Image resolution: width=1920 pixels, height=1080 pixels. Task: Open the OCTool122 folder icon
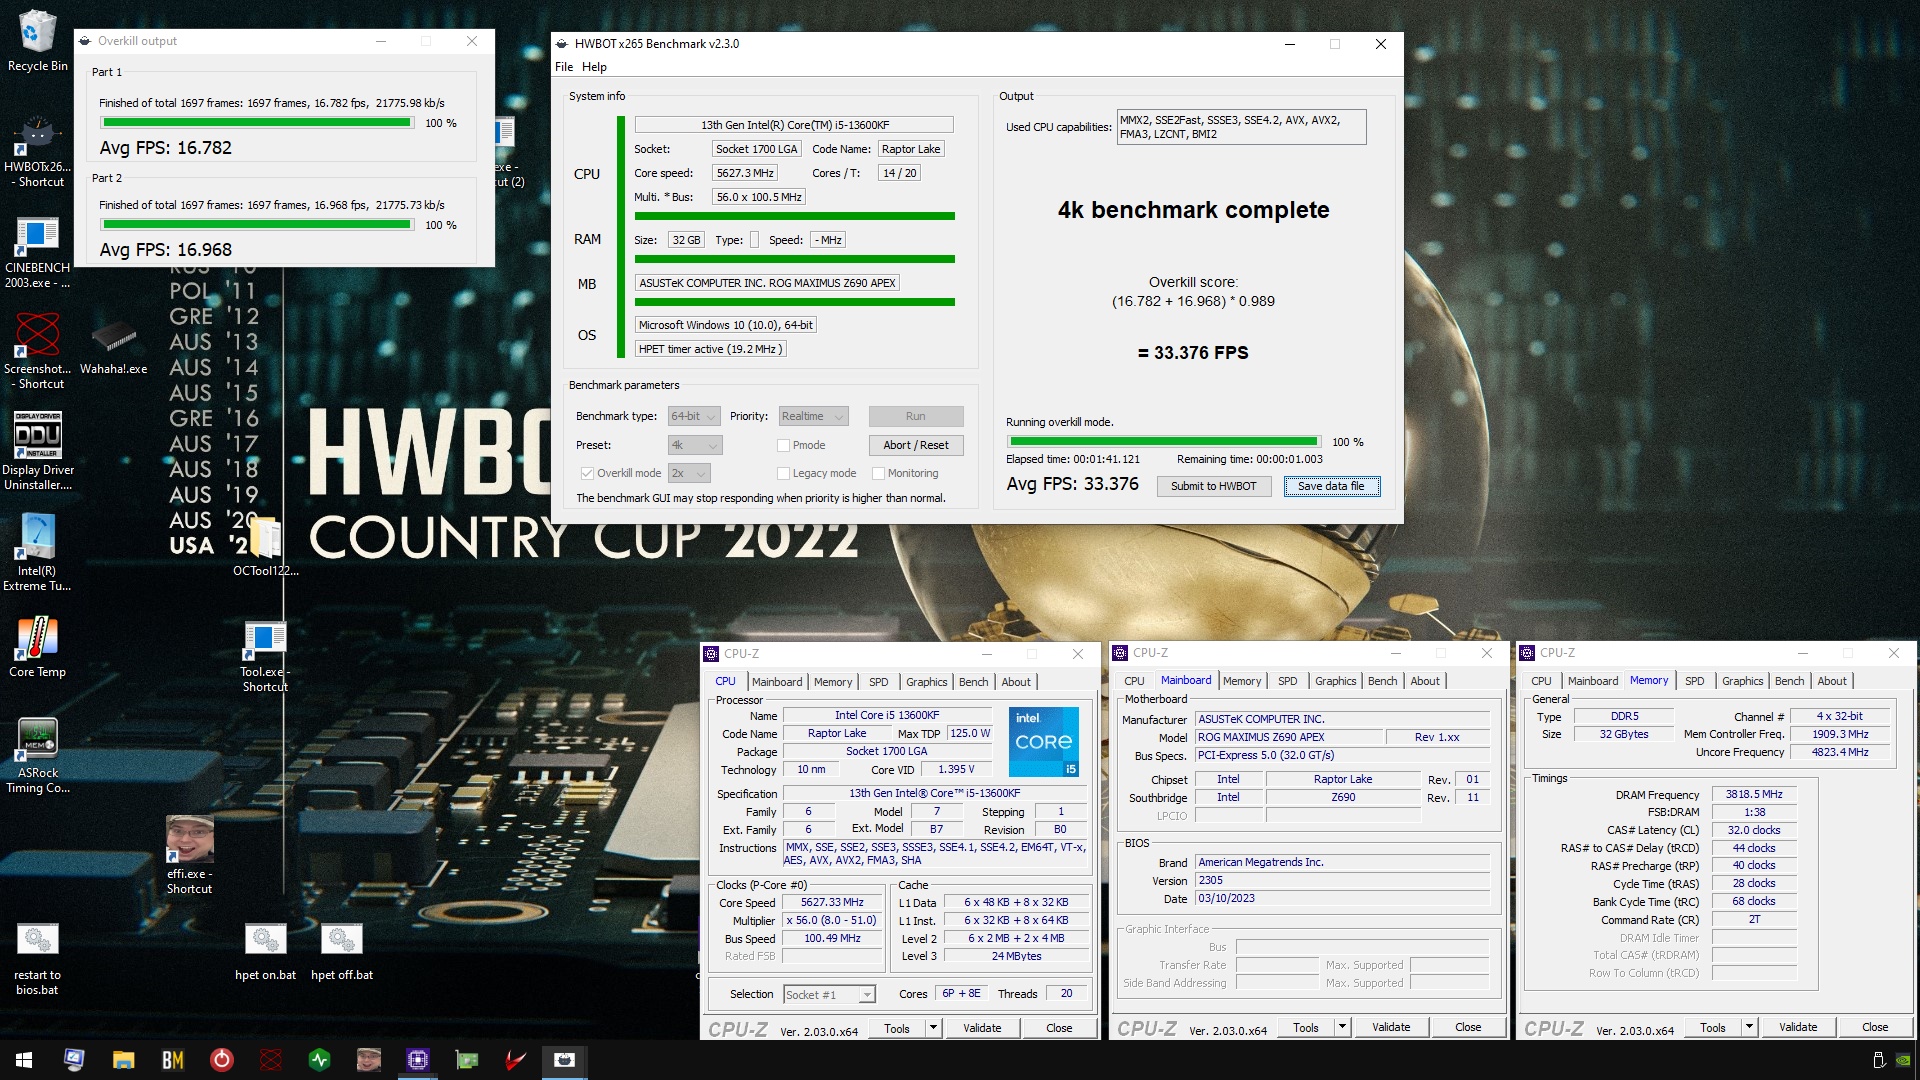(265, 547)
